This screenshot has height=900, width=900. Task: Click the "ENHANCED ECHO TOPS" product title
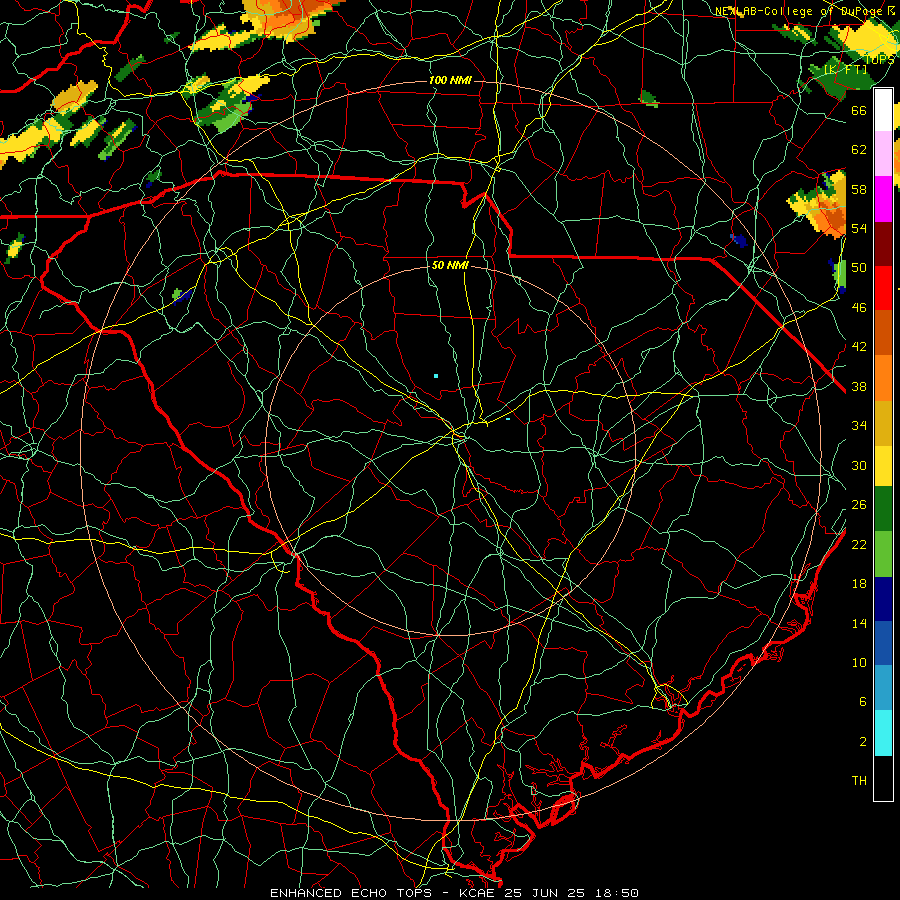coord(351,893)
